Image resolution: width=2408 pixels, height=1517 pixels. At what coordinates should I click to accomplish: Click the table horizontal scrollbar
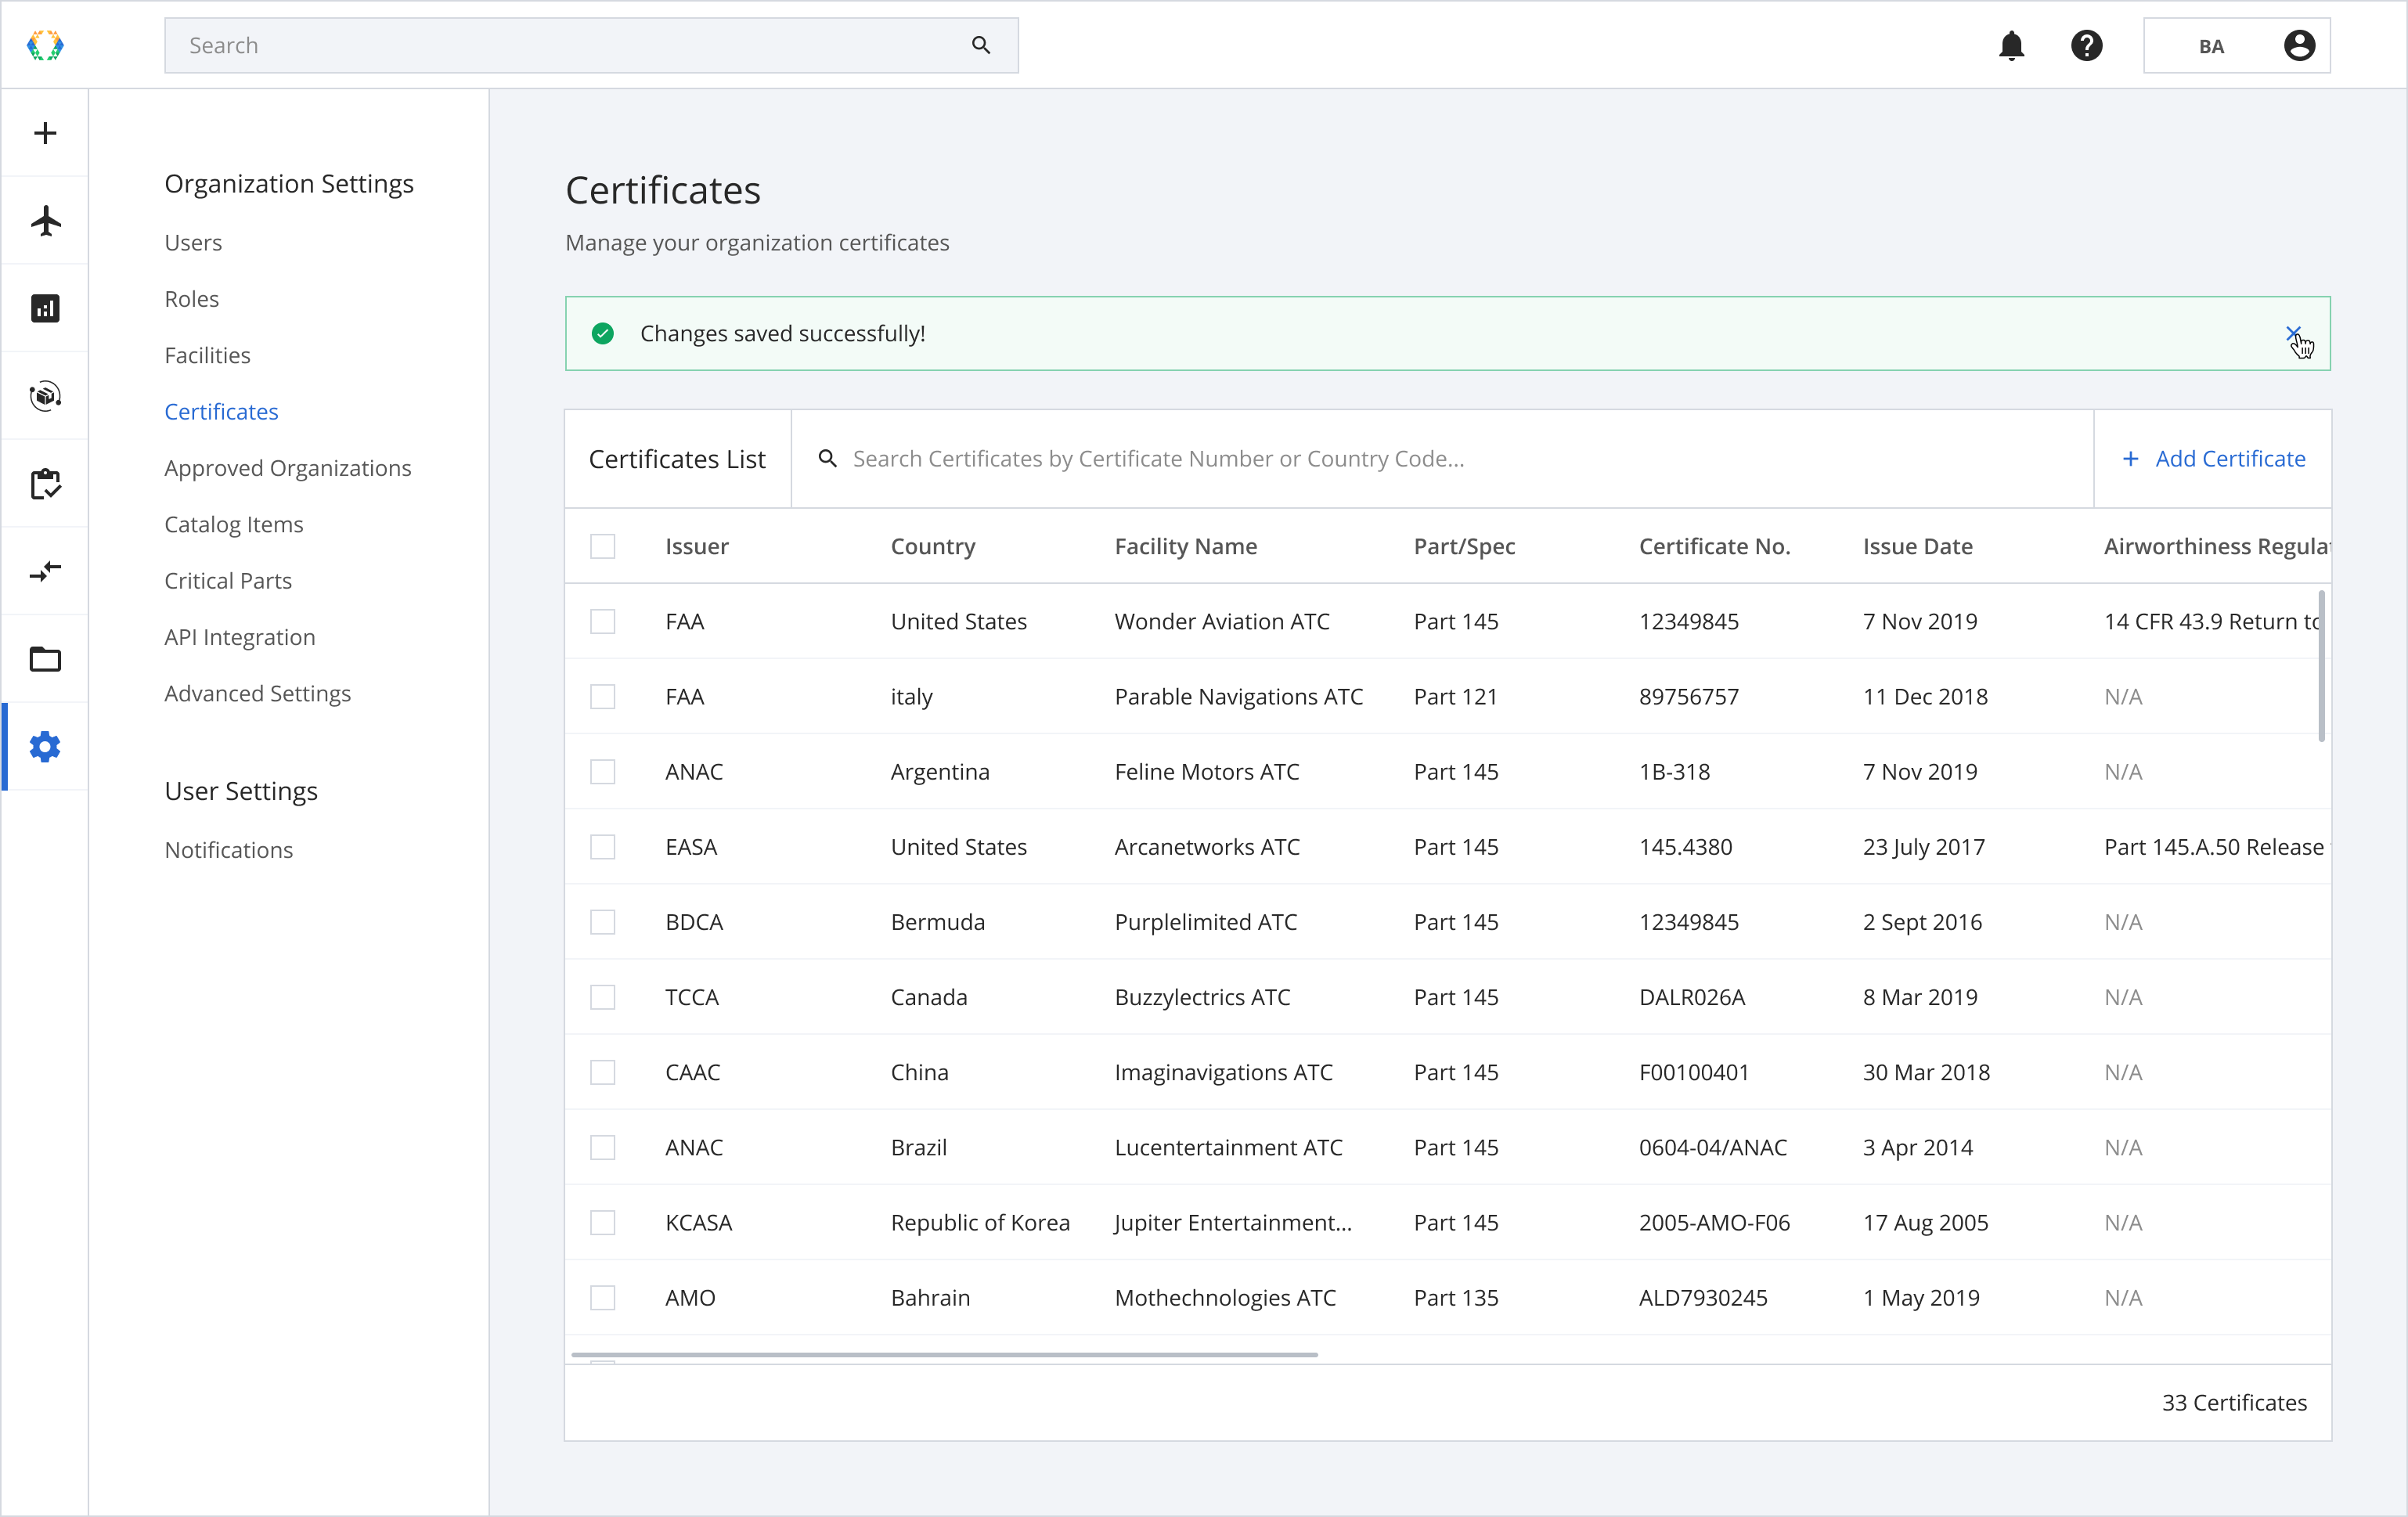(944, 1354)
